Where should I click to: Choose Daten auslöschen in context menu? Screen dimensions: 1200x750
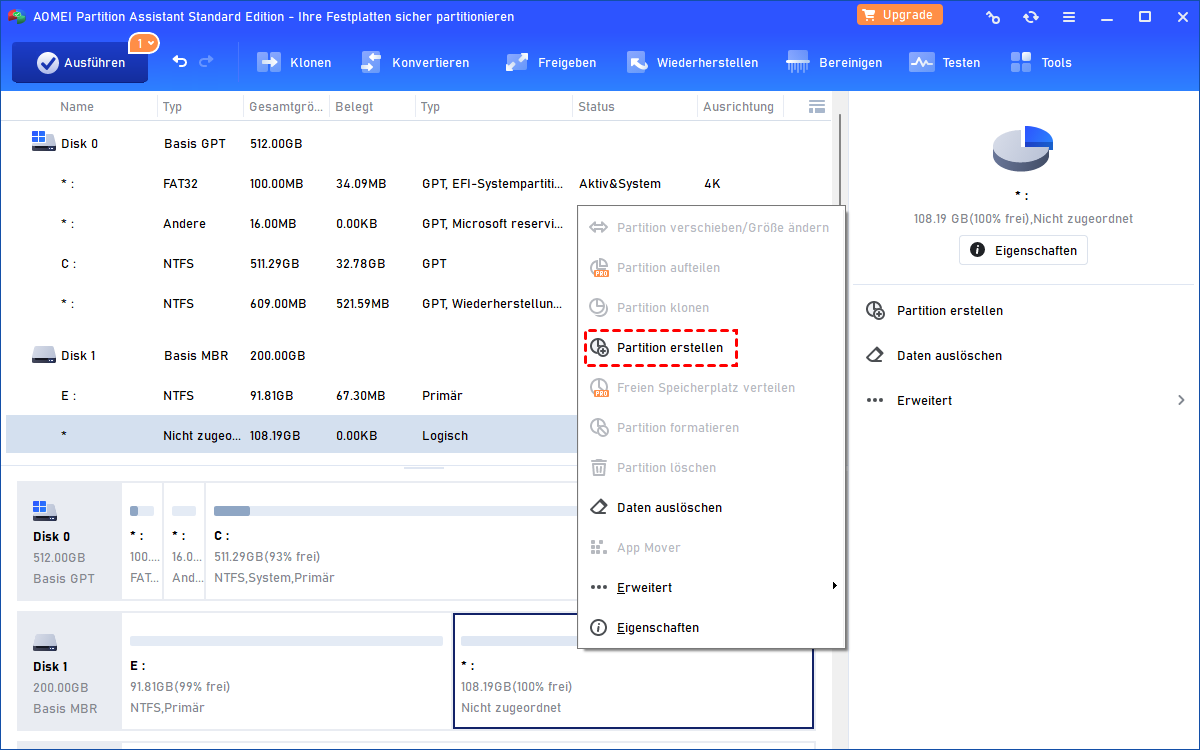coord(711,507)
